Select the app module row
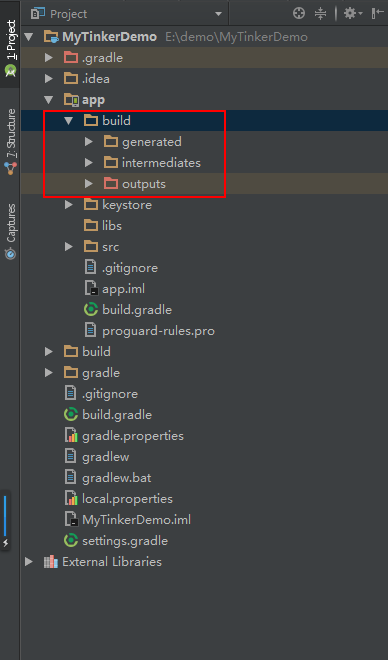 pos(204,100)
